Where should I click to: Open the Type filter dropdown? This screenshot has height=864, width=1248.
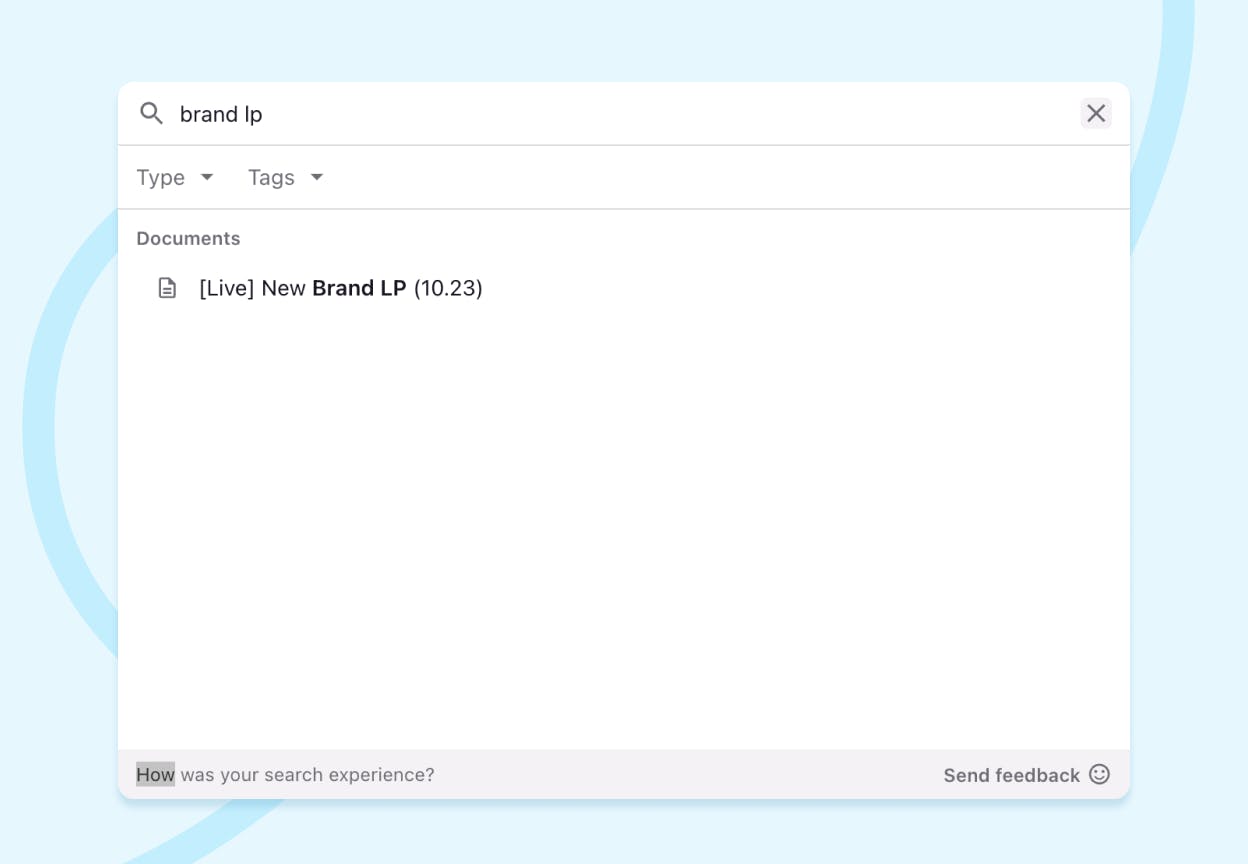tap(175, 177)
